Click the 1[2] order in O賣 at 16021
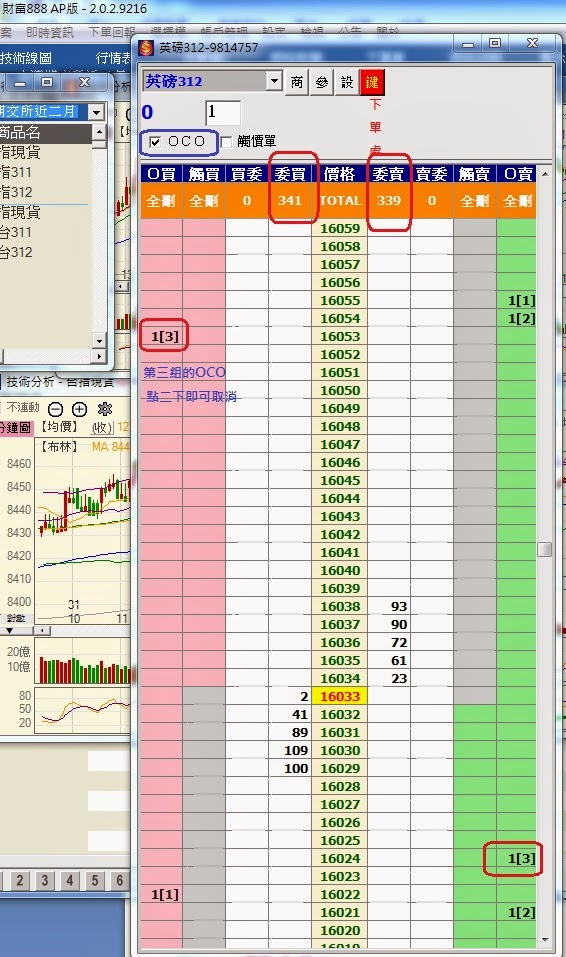This screenshot has height=957, width=566. point(521,912)
